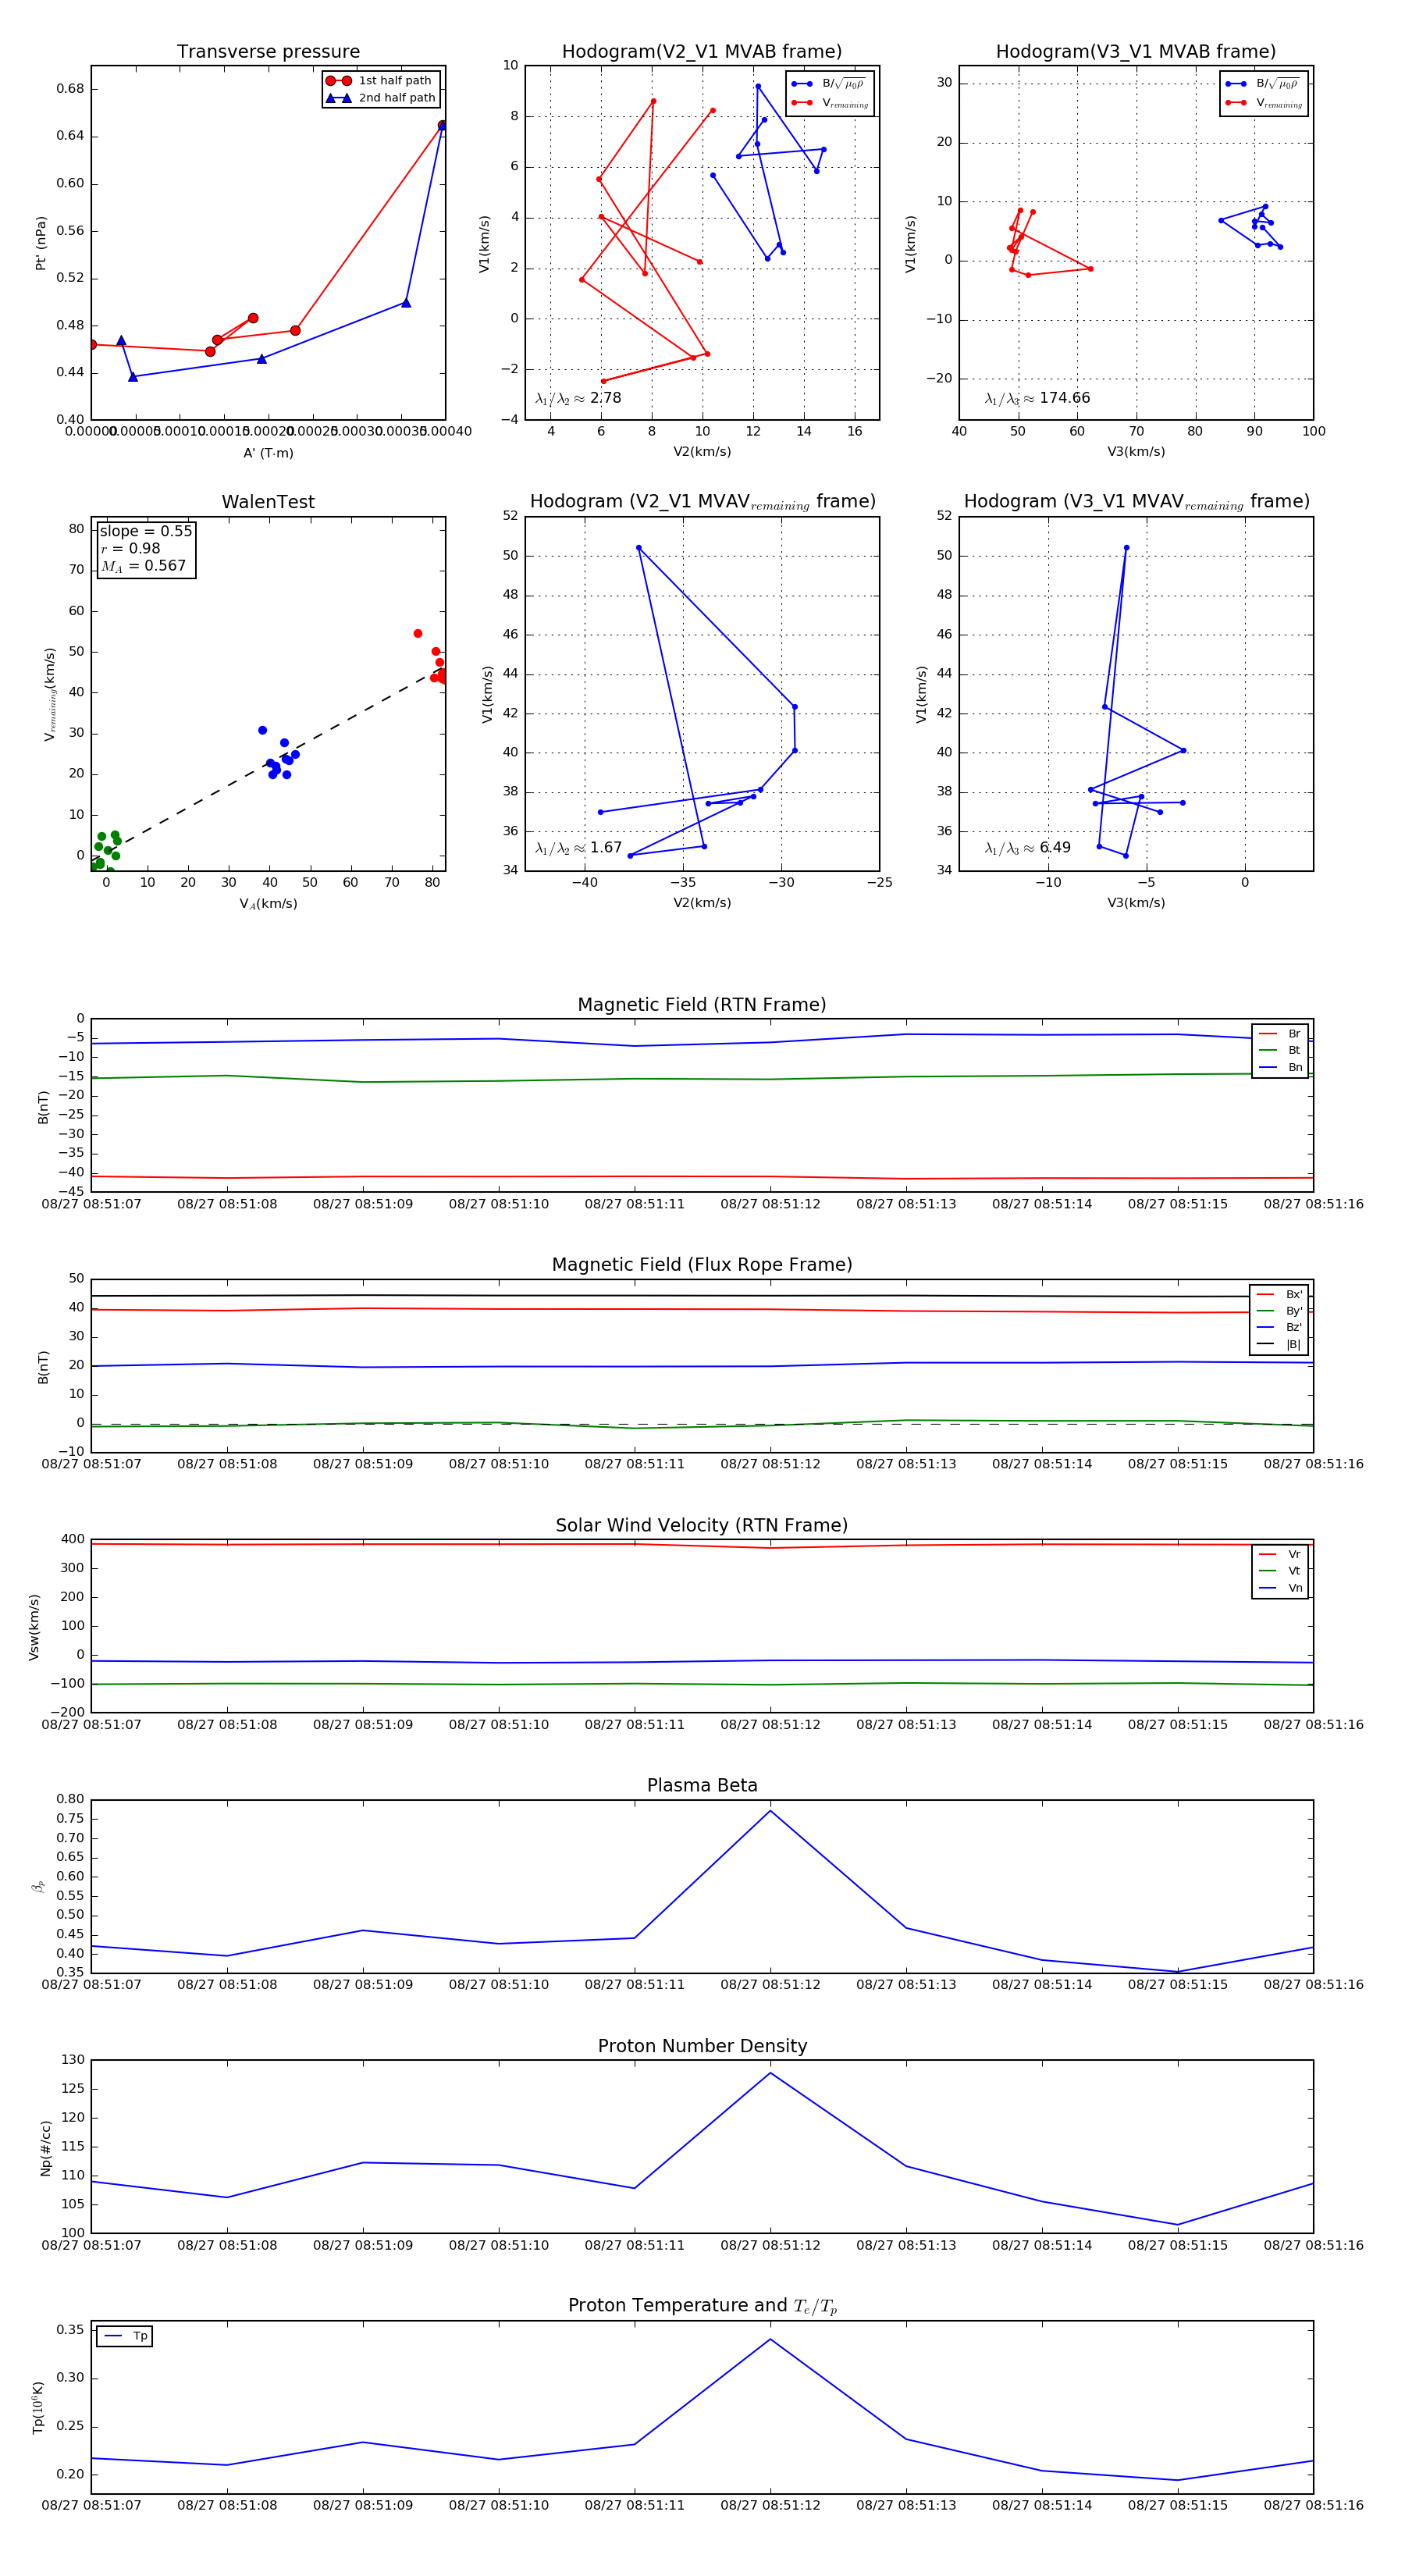Image resolution: width=1405 pixels, height=2576 pixels.
Task: Click the 'Transverse pressure' plot title
Action: [x=268, y=52]
